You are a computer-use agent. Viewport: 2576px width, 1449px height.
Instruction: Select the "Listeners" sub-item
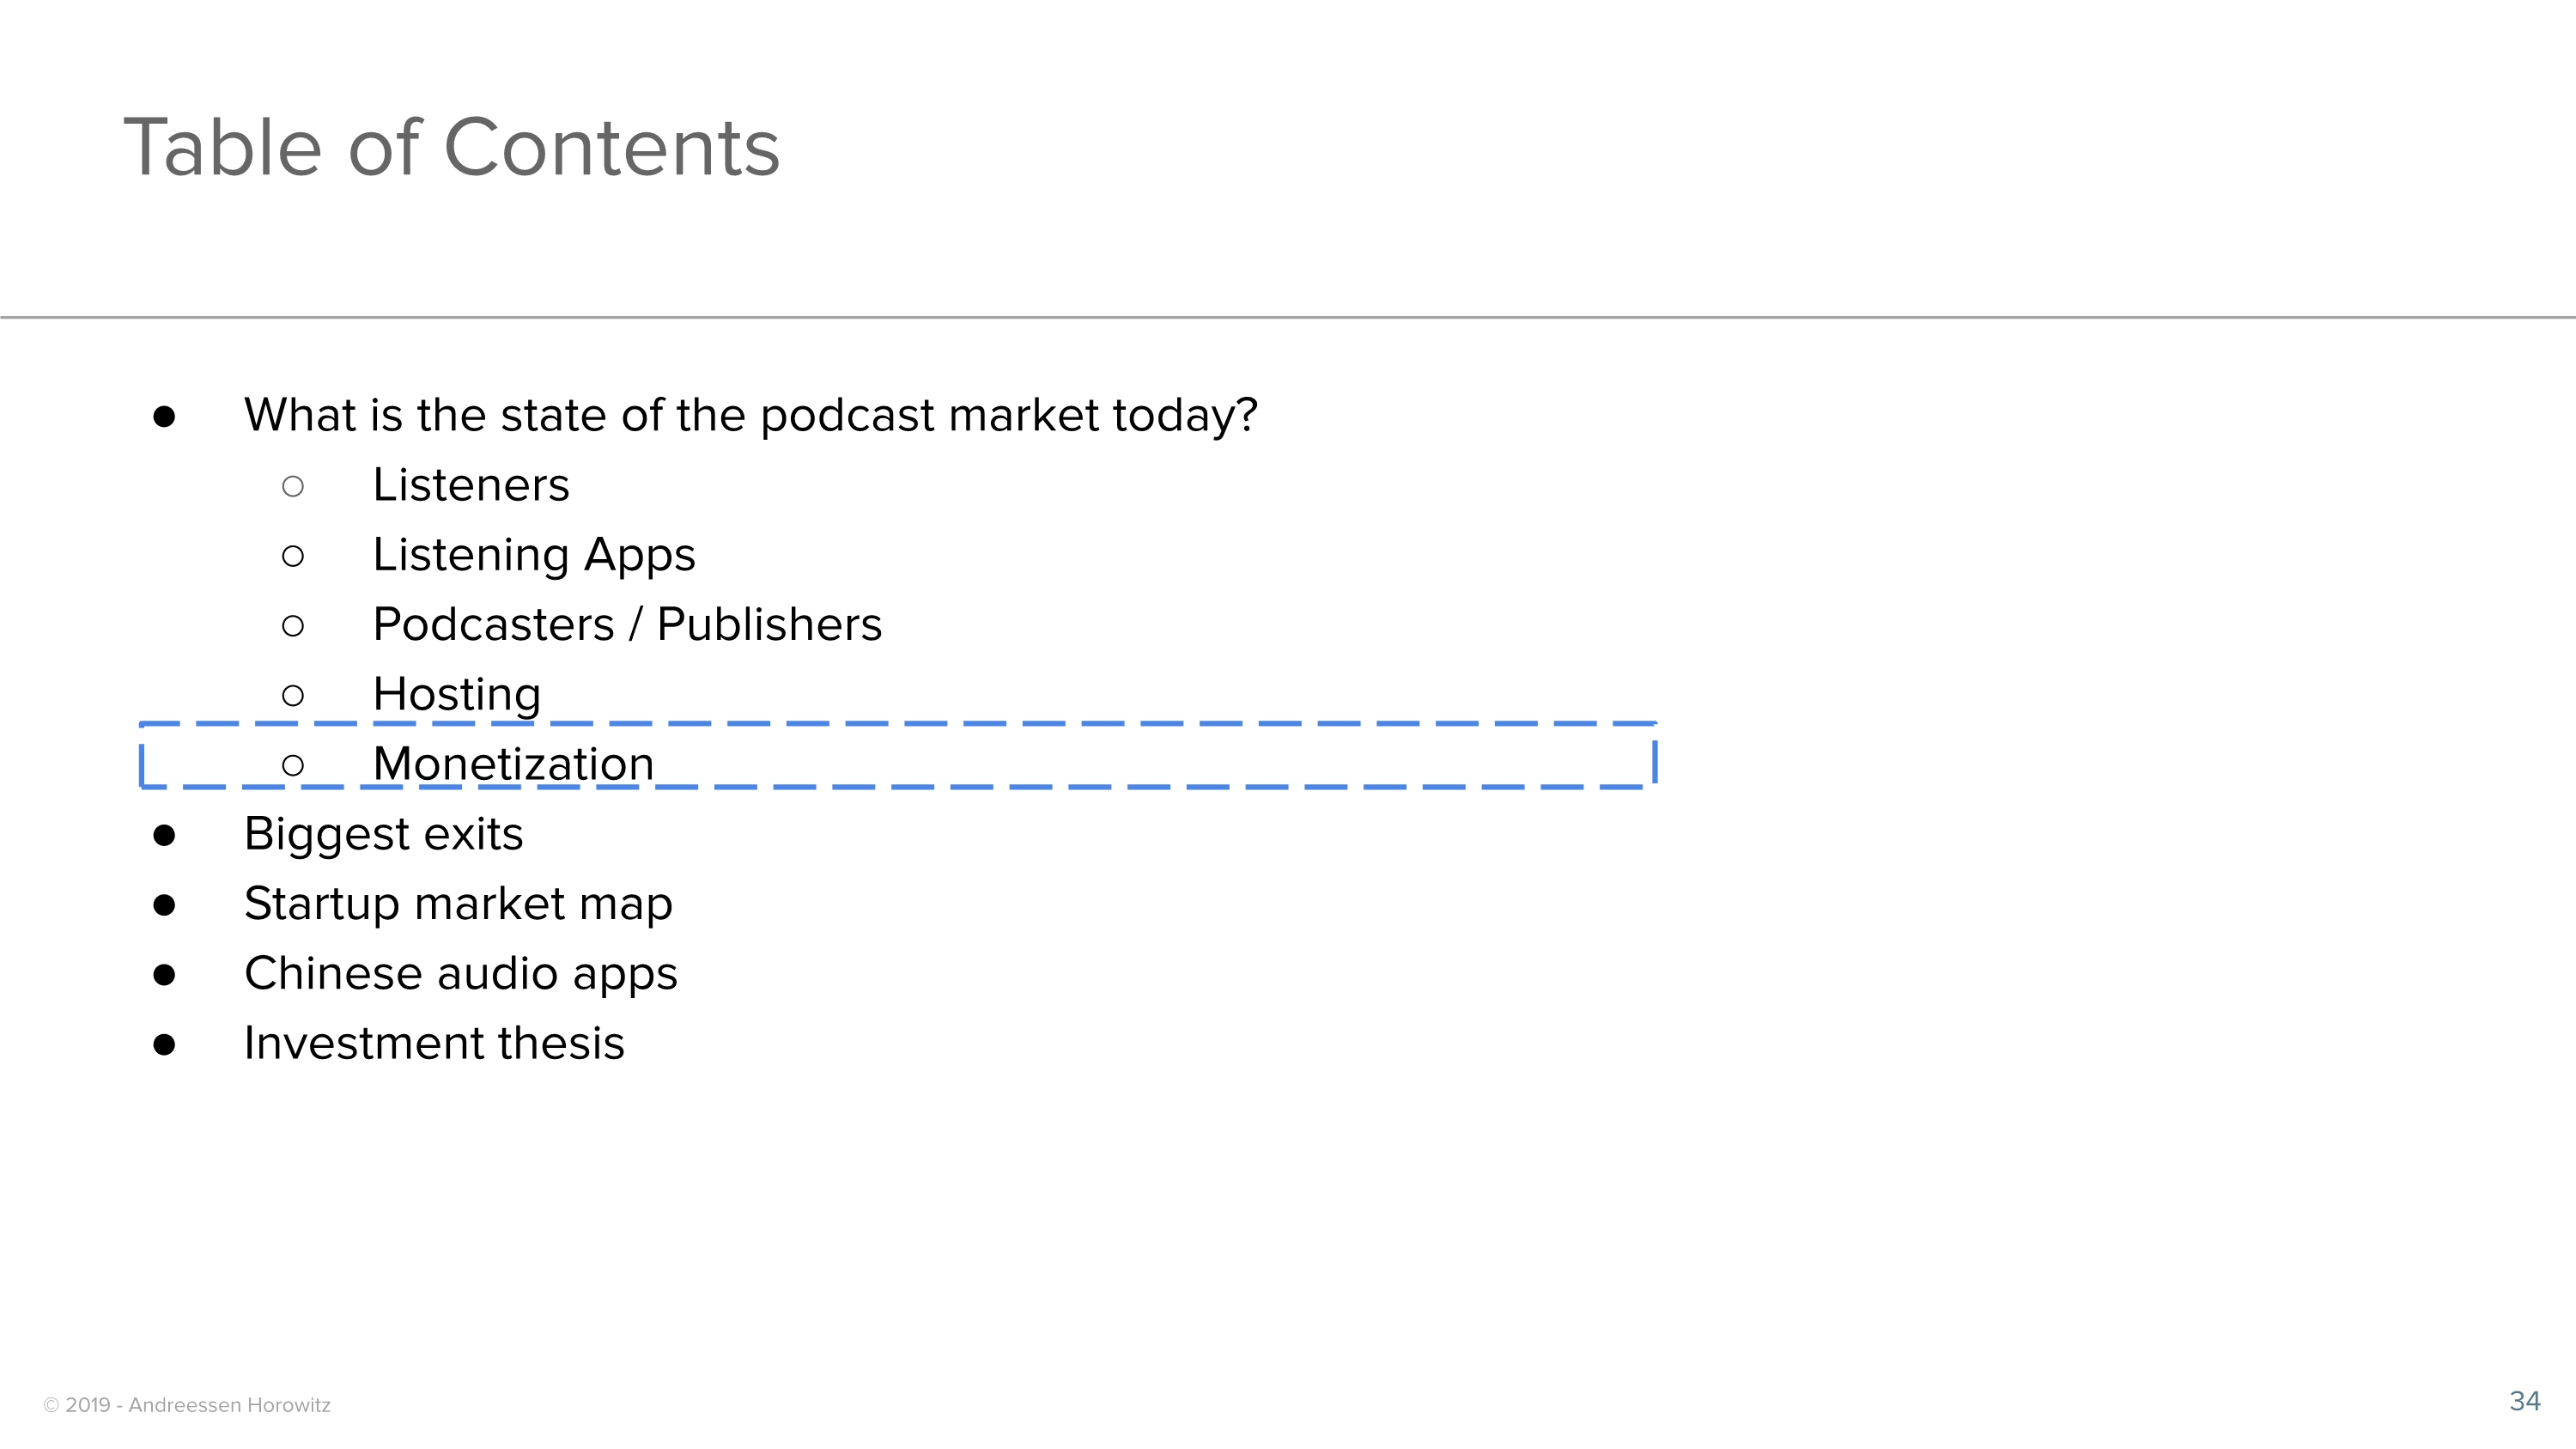click(470, 485)
